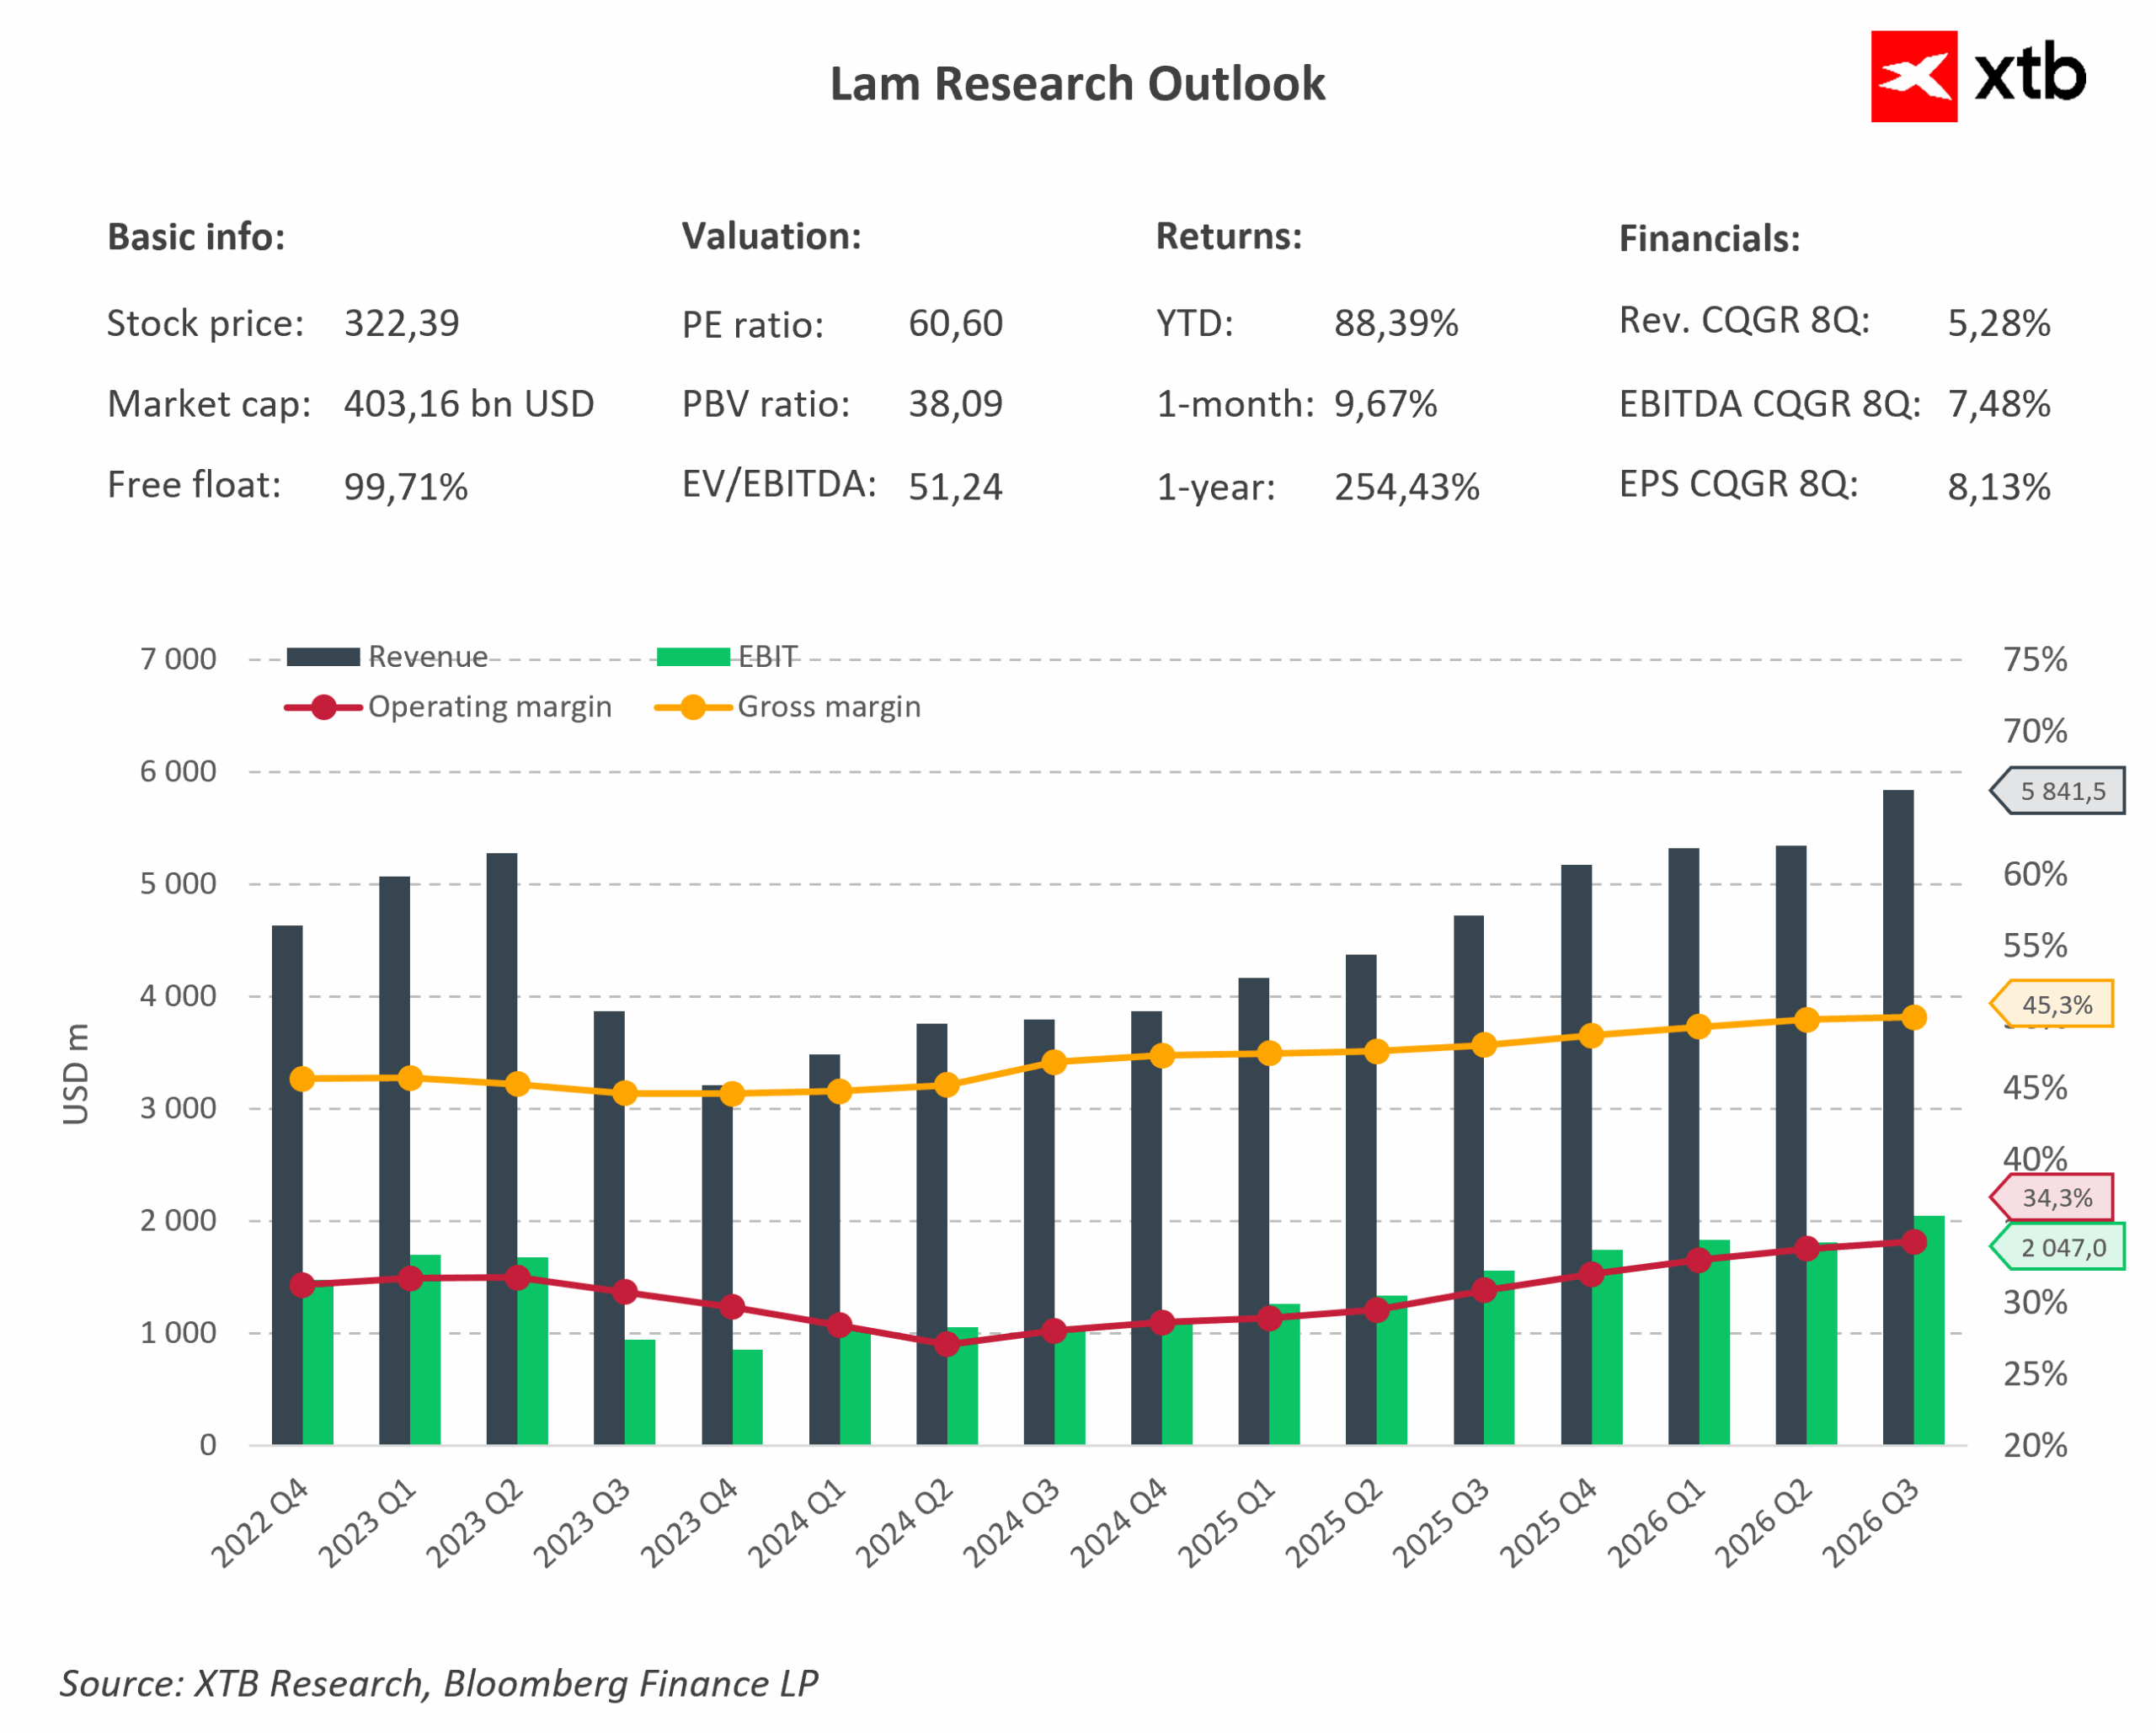The width and height of the screenshot is (2156, 1733).
Task: Click the 2023 Q4 x-axis label
Action: click(x=689, y=1523)
